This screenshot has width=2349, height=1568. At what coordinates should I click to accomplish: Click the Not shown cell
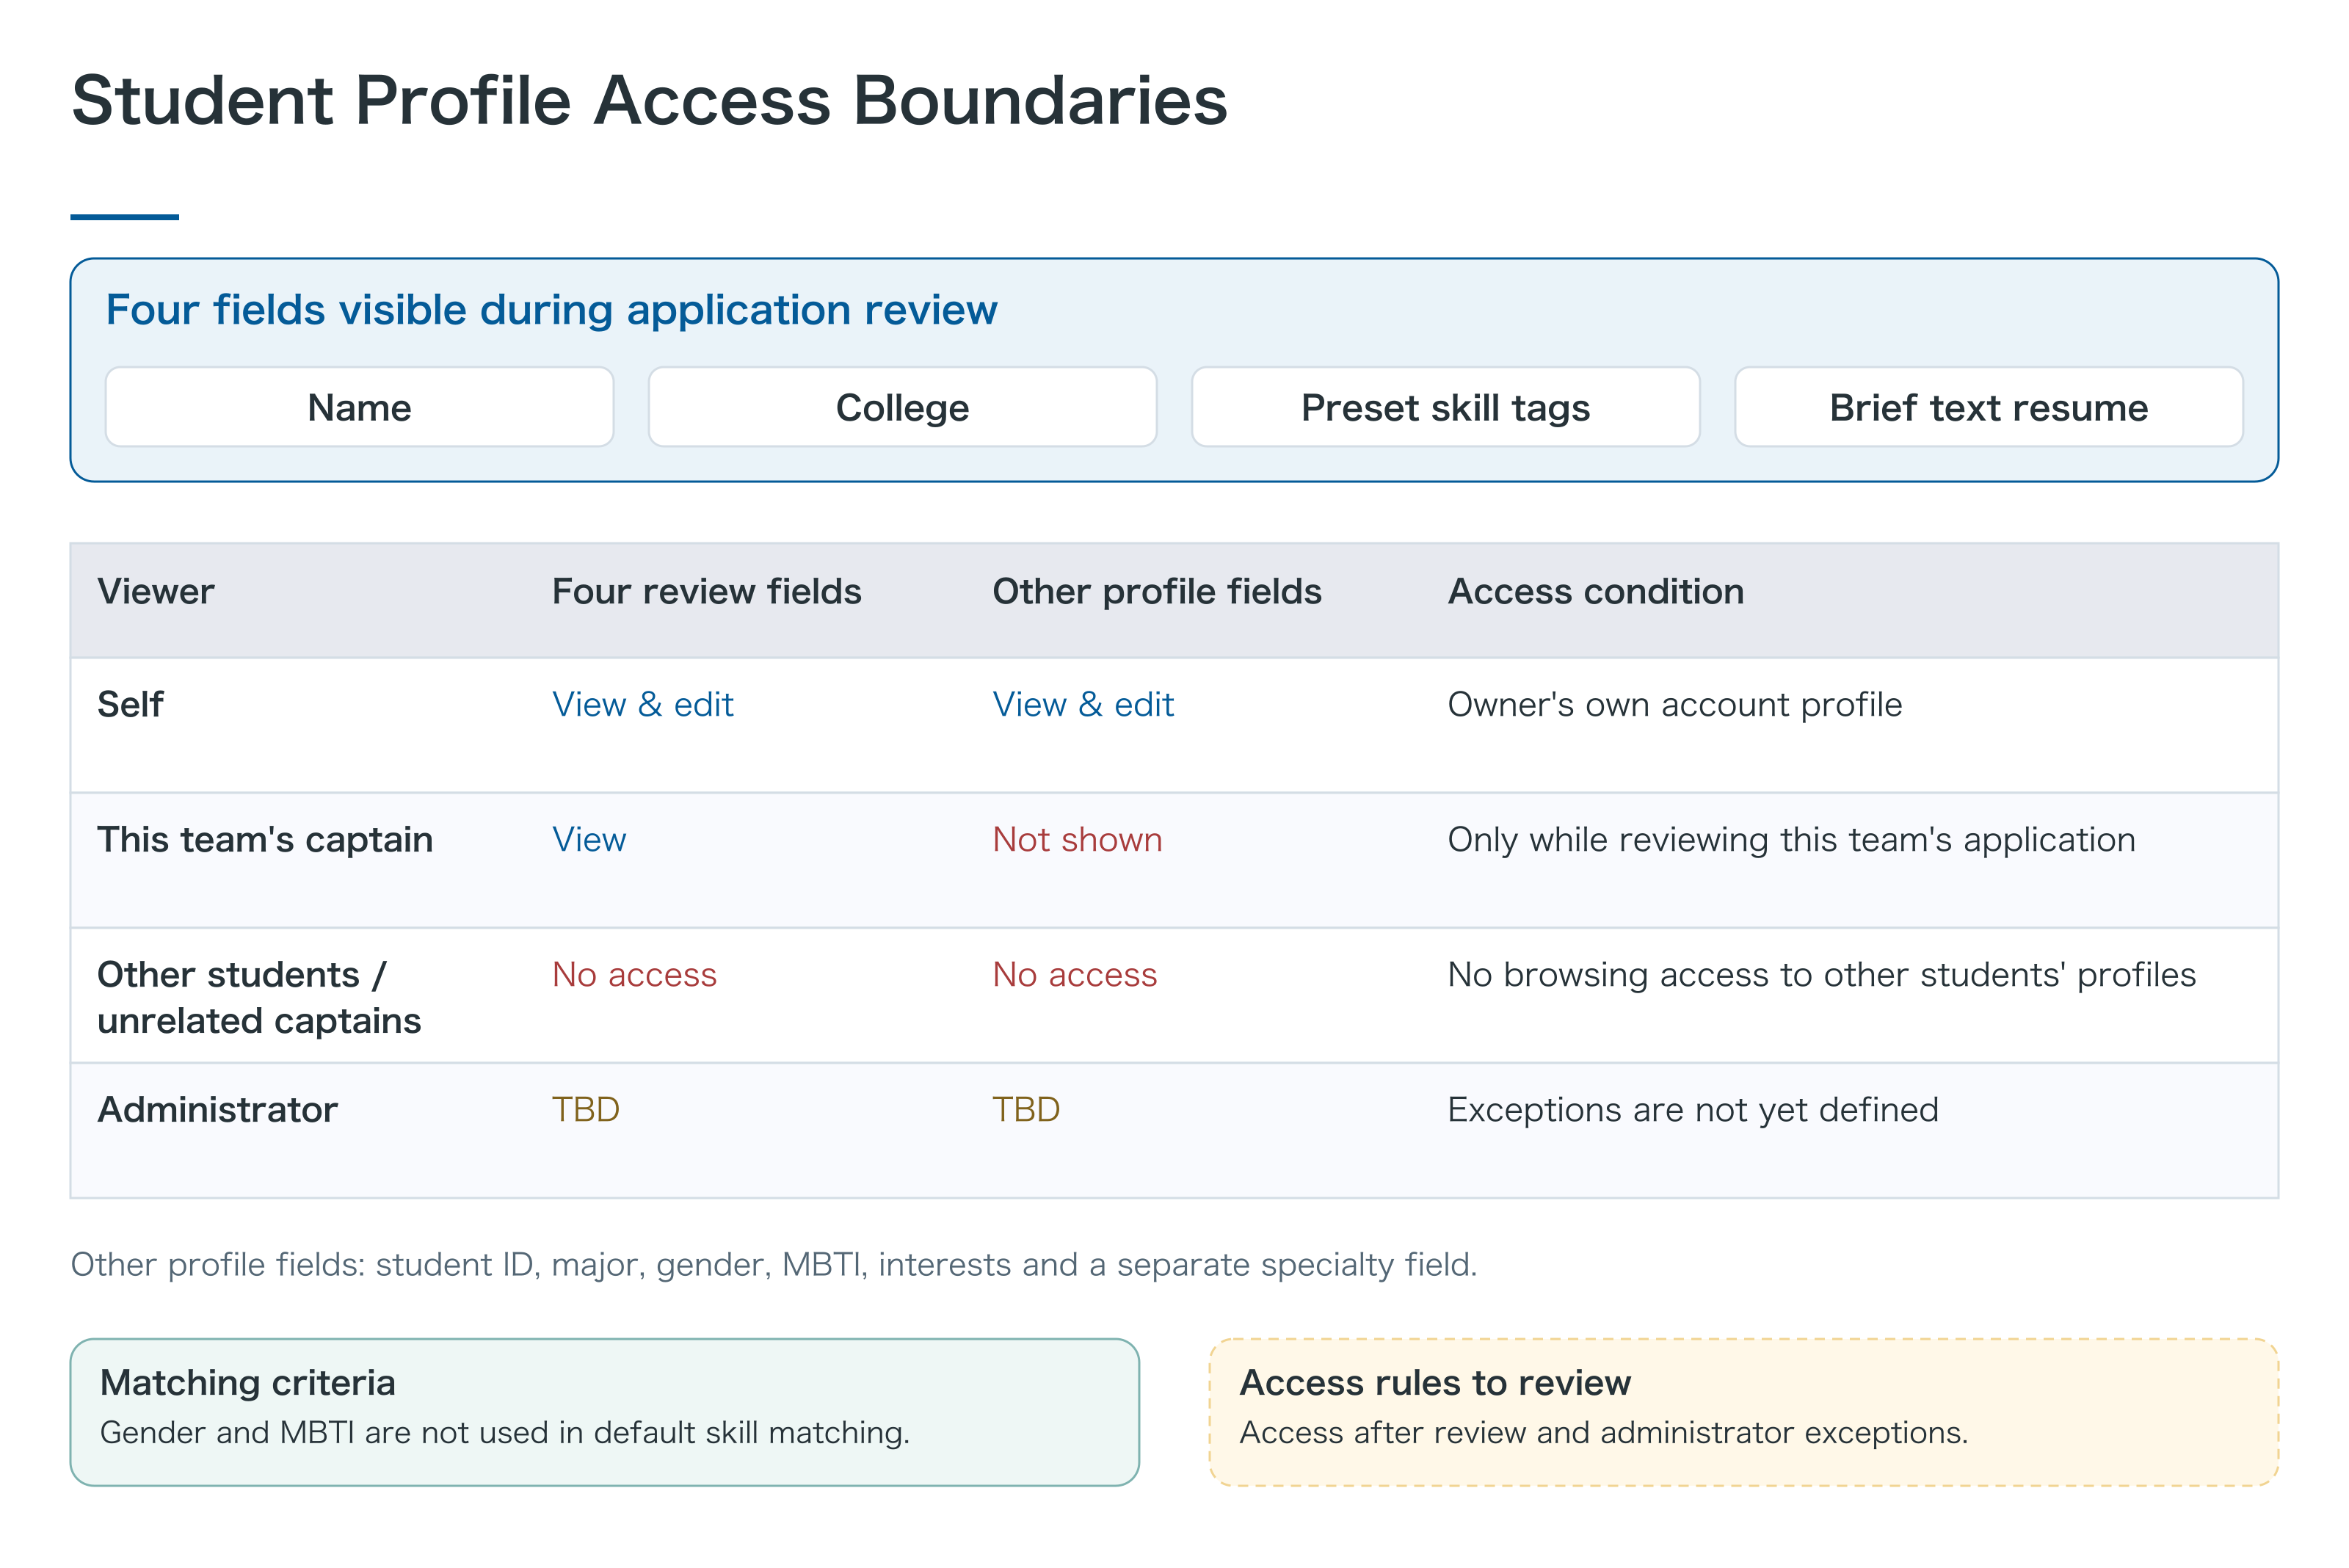click(1077, 840)
